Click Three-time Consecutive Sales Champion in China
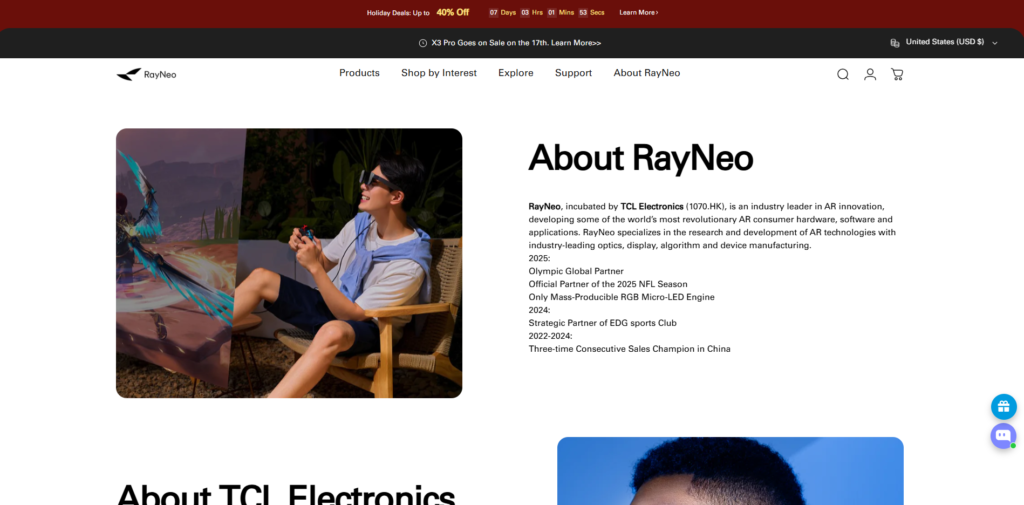 click(x=630, y=349)
